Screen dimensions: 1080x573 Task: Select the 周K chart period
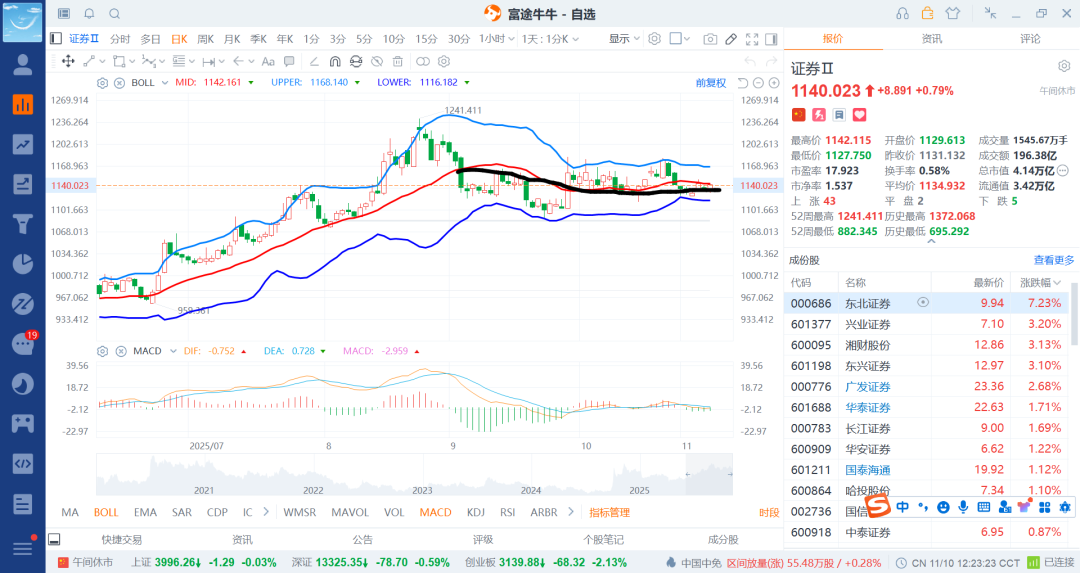(x=205, y=39)
